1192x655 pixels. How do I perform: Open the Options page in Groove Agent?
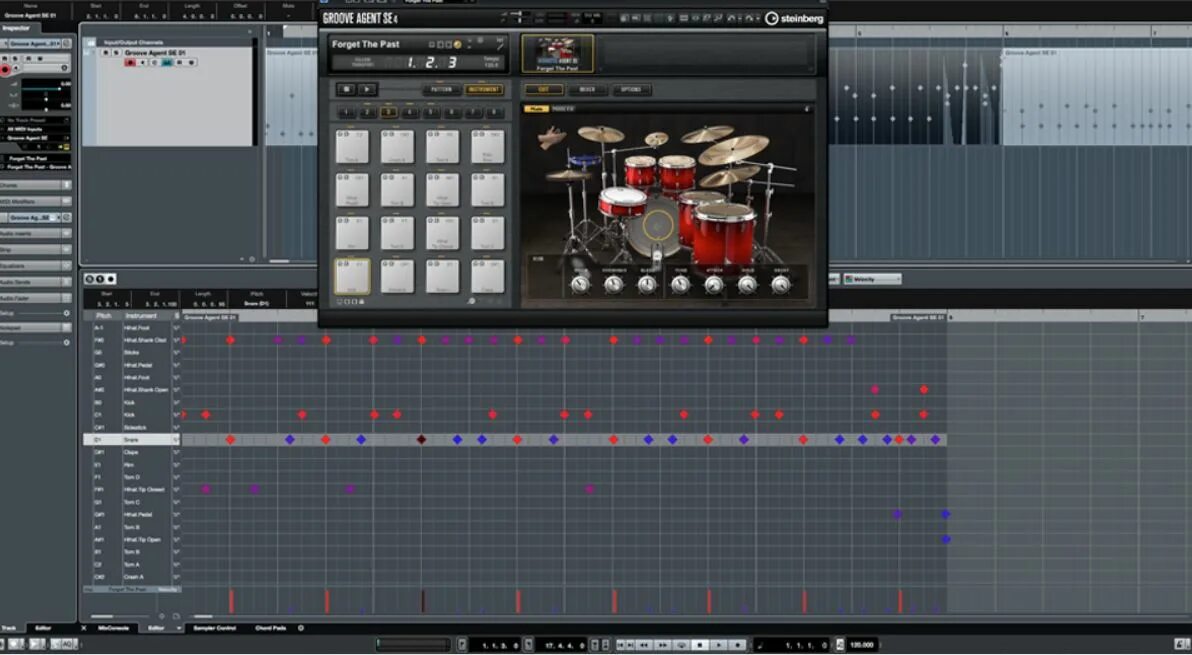(x=631, y=90)
